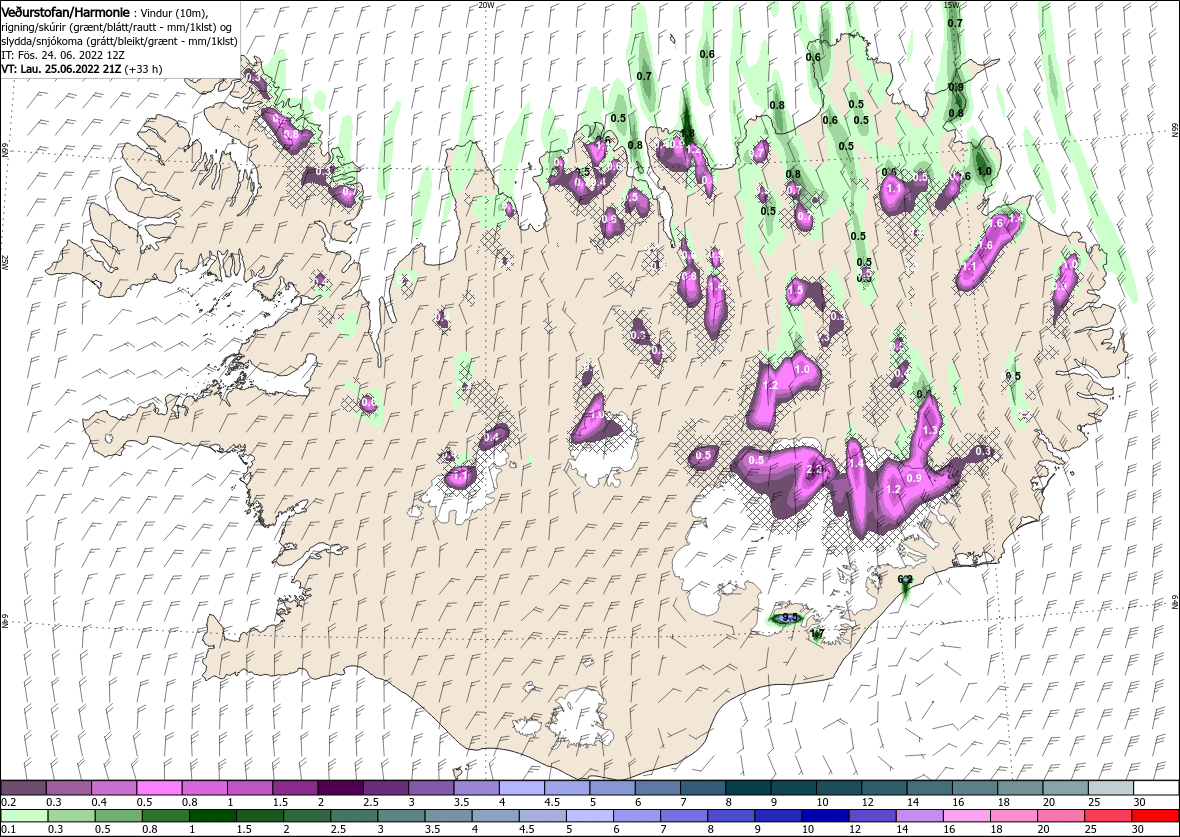This screenshot has height=837, width=1180.
Task: Click the 4.5 swatch in the lower rain legend row
Action: coord(543,816)
